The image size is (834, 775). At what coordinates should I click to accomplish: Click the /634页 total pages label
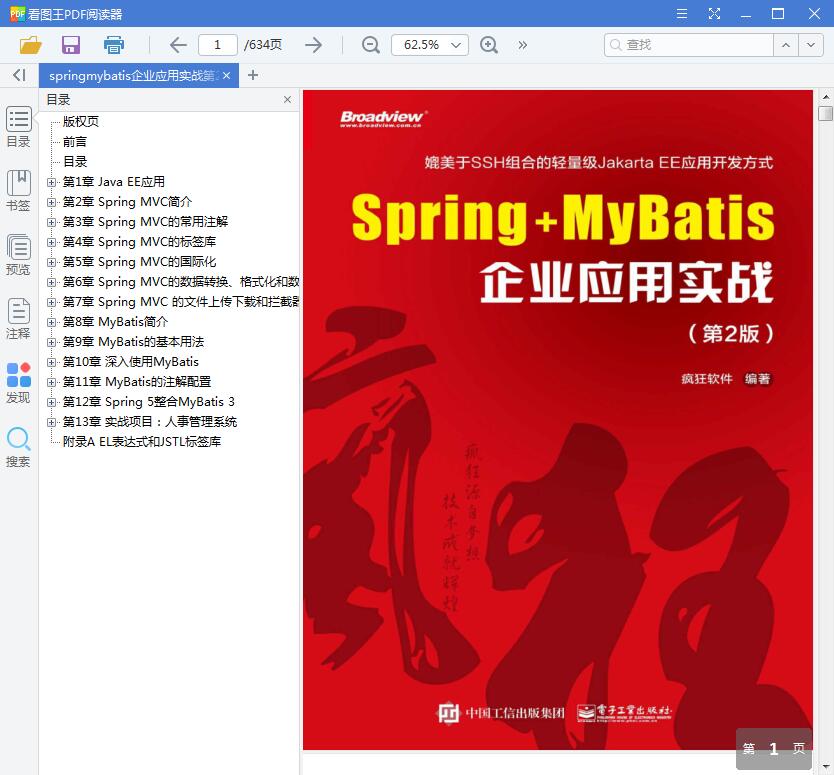(263, 45)
